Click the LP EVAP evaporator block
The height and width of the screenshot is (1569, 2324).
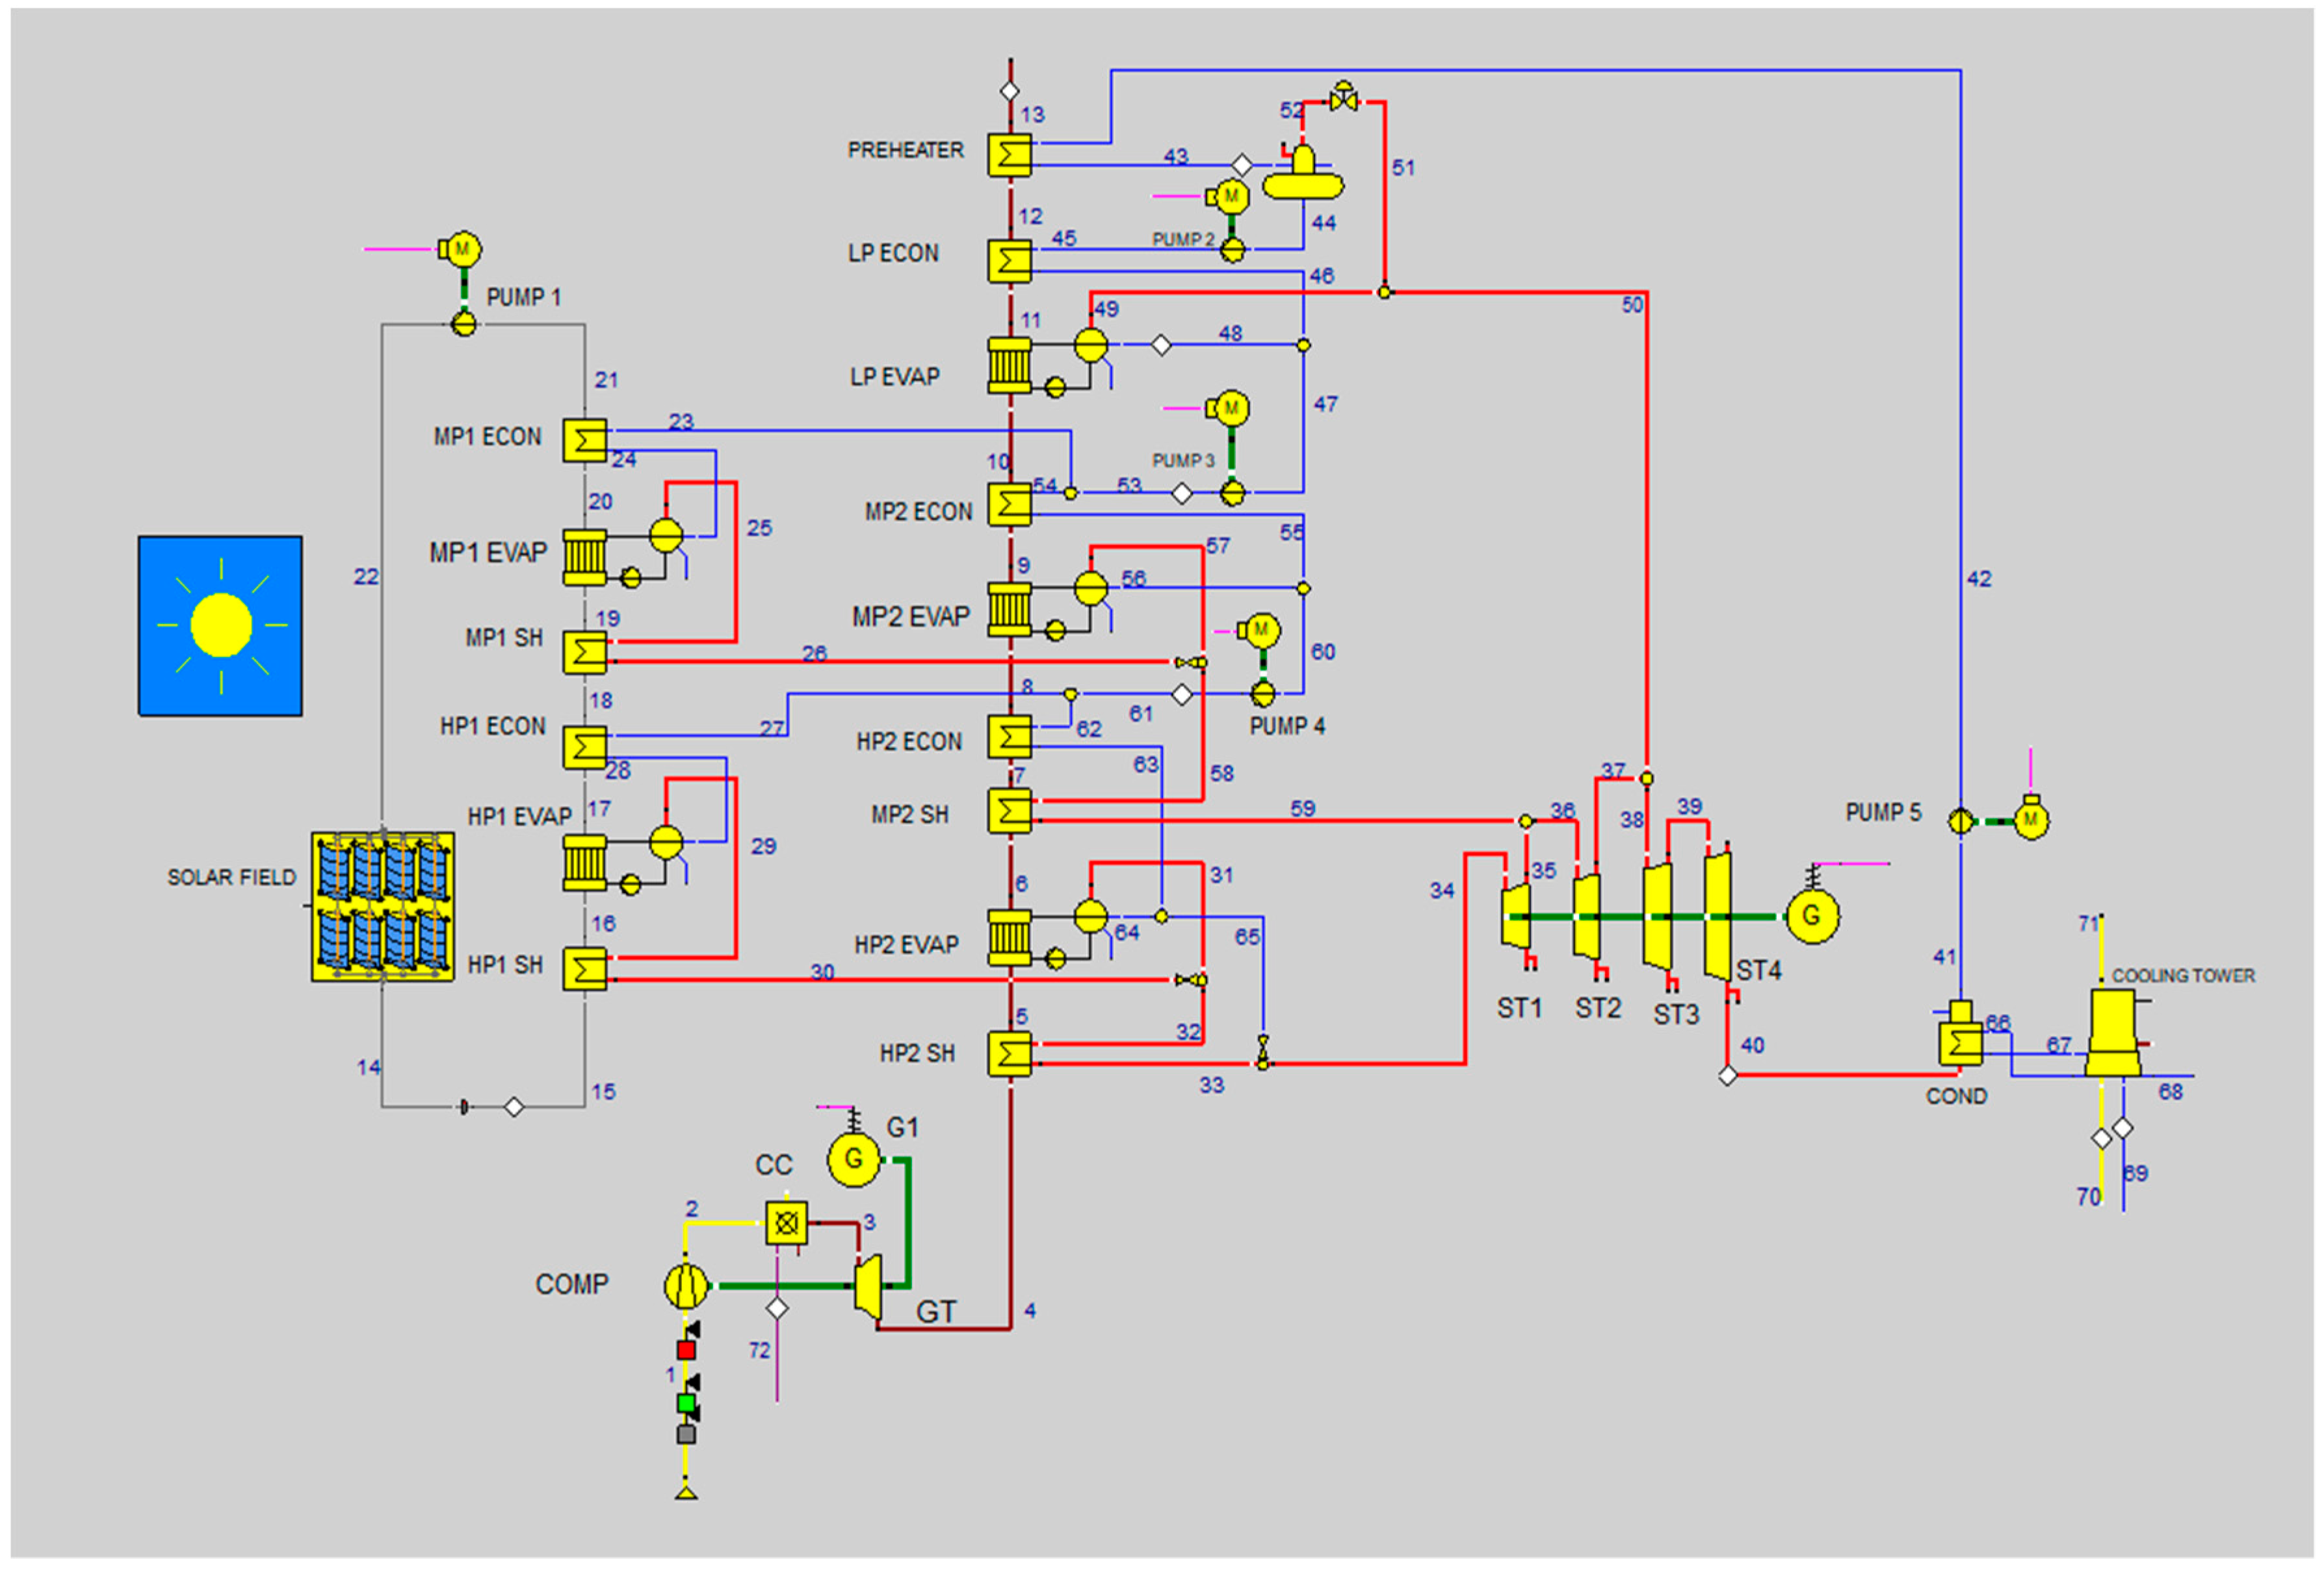1009,364
